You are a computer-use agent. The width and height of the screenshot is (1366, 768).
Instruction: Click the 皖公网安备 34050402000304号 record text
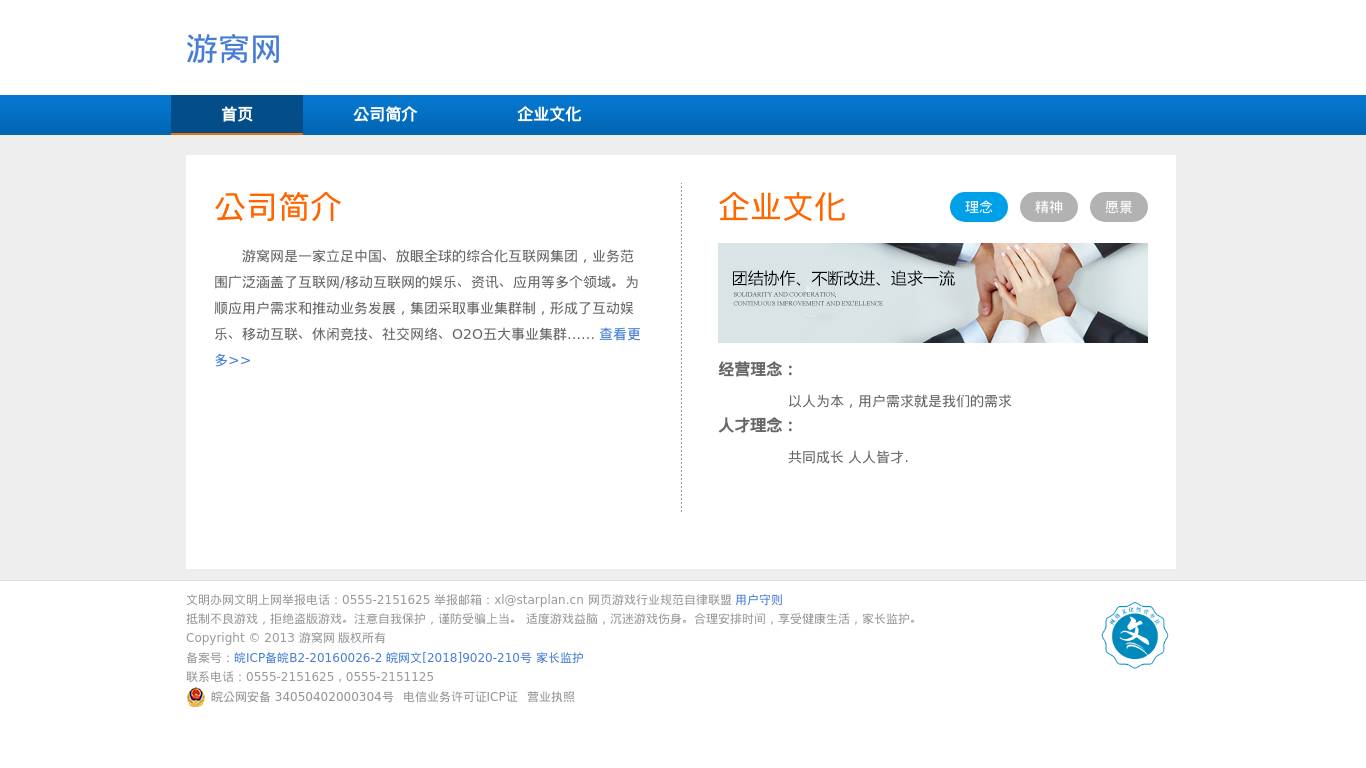click(302, 697)
